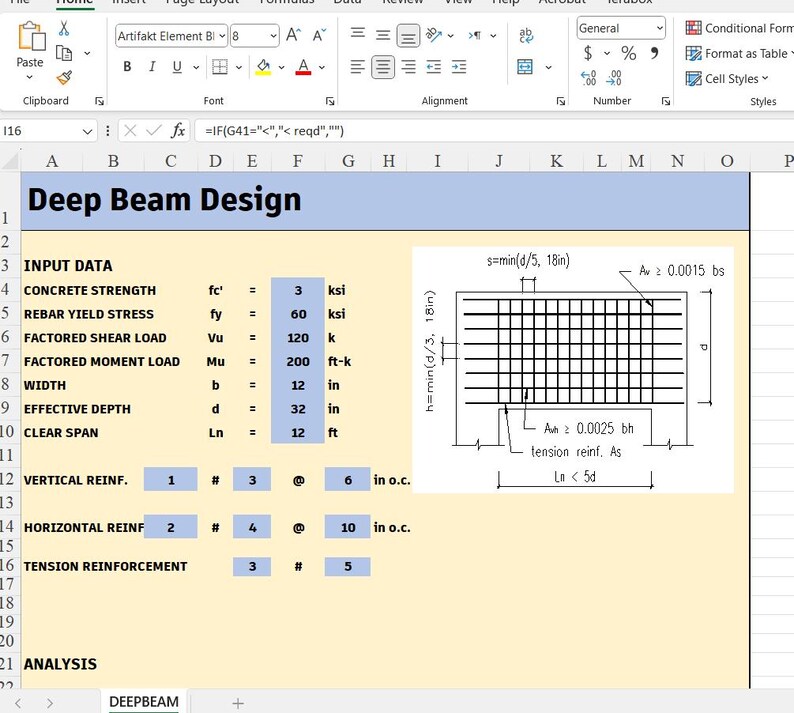
Task: Set Middle Align vertical alignment
Action: click(x=383, y=34)
